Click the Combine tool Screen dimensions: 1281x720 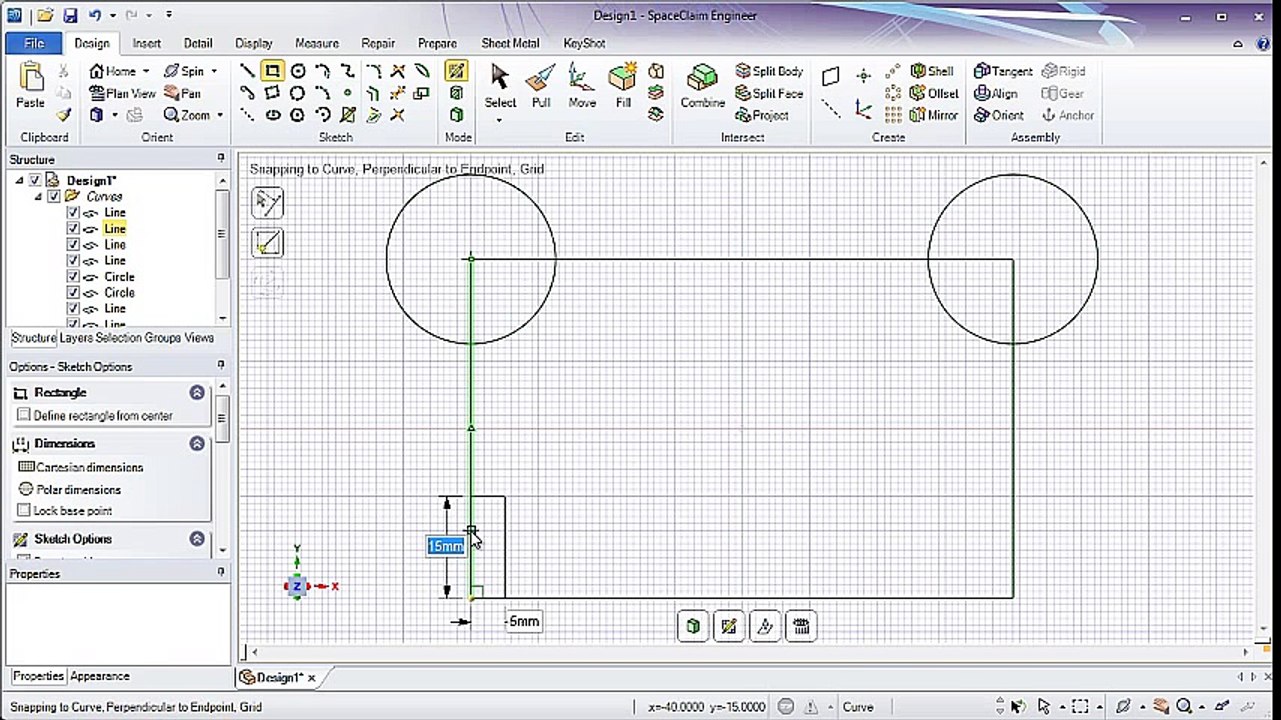click(x=703, y=86)
